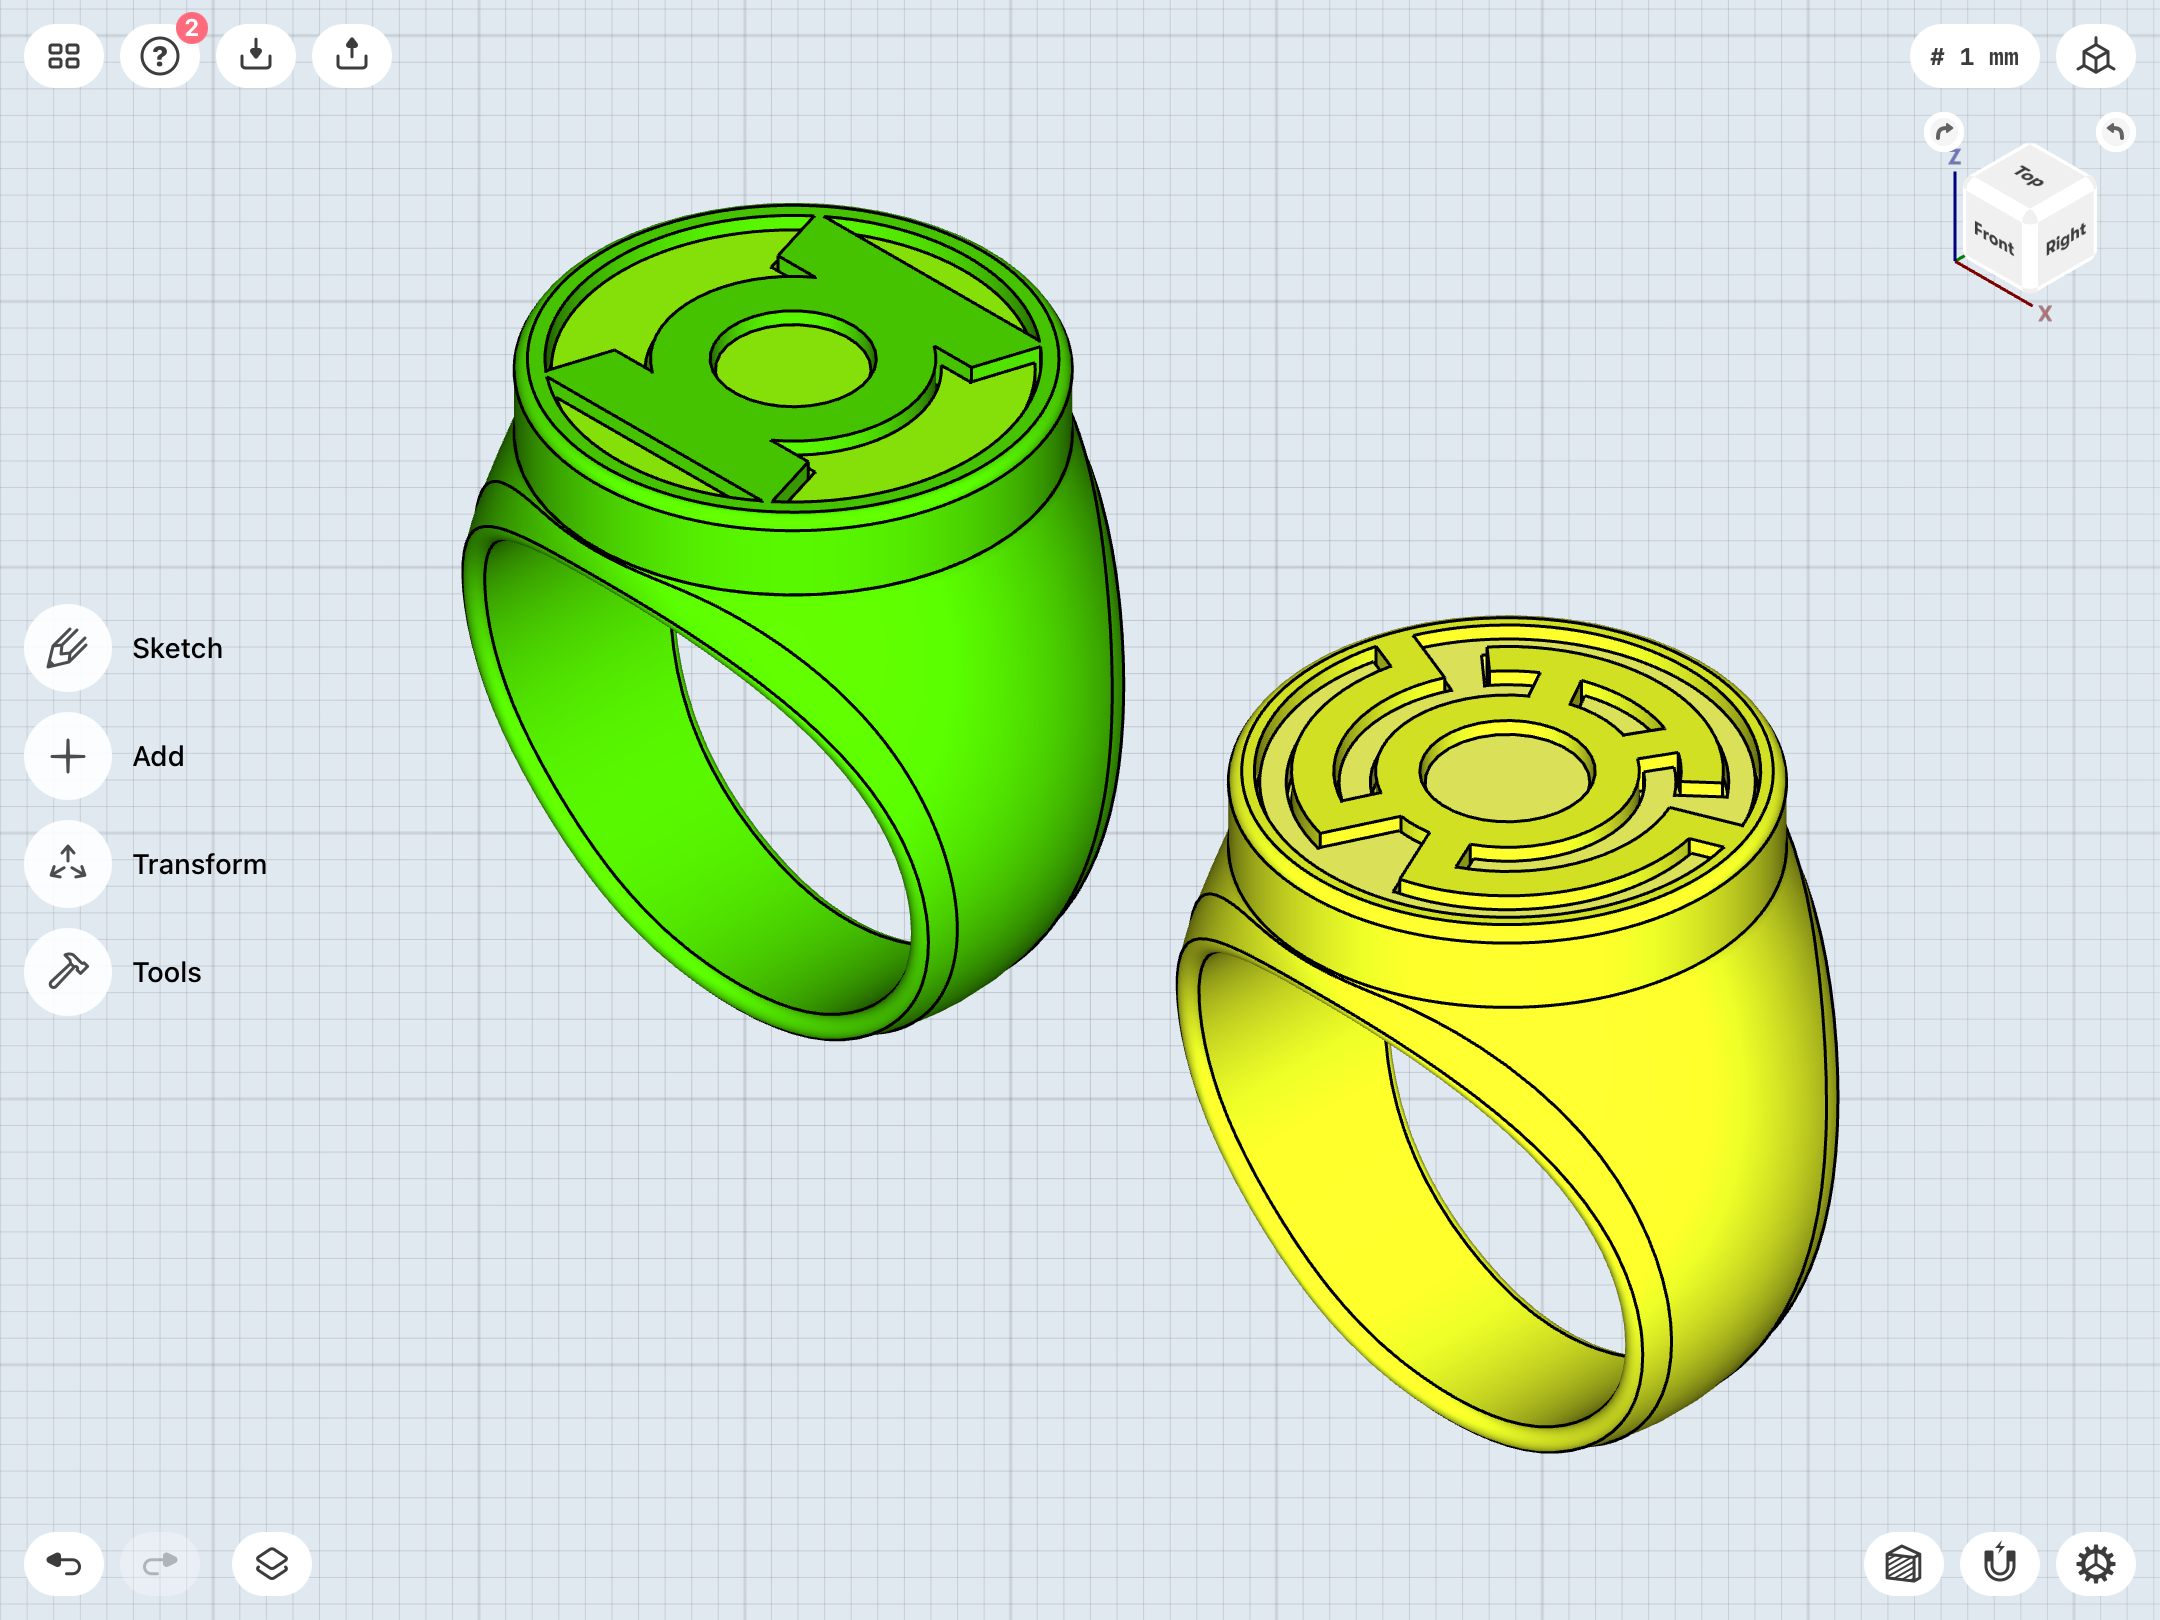Image resolution: width=2160 pixels, height=1620 pixels.
Task: Toggle the snapping magnet icon
Action: (x=2000, y=1564)
